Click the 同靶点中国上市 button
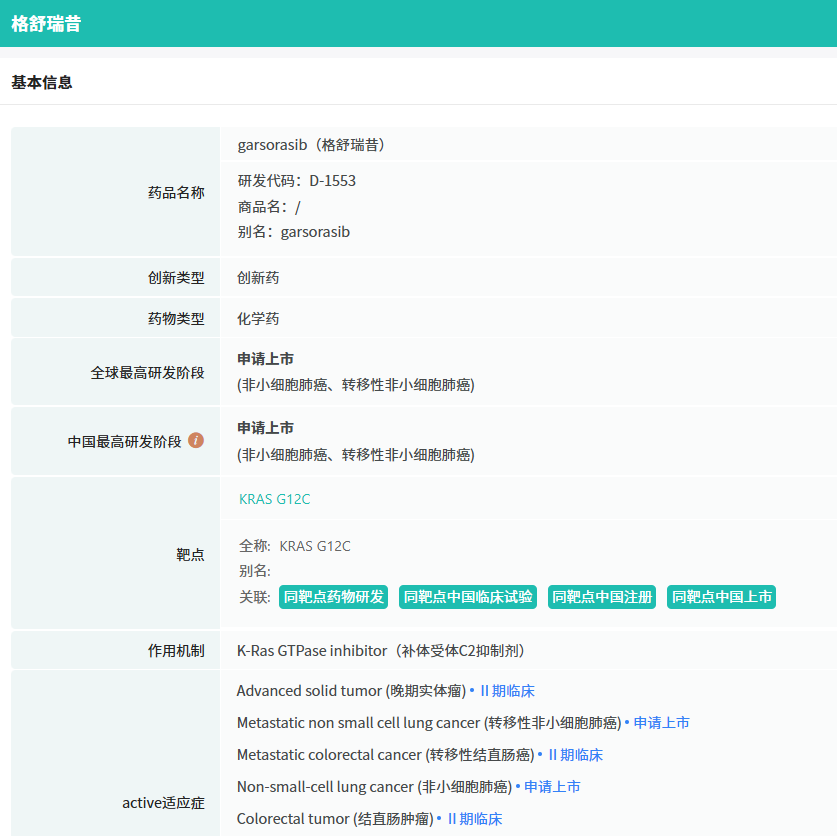This screenshot has height=836, width=837. 721,597
